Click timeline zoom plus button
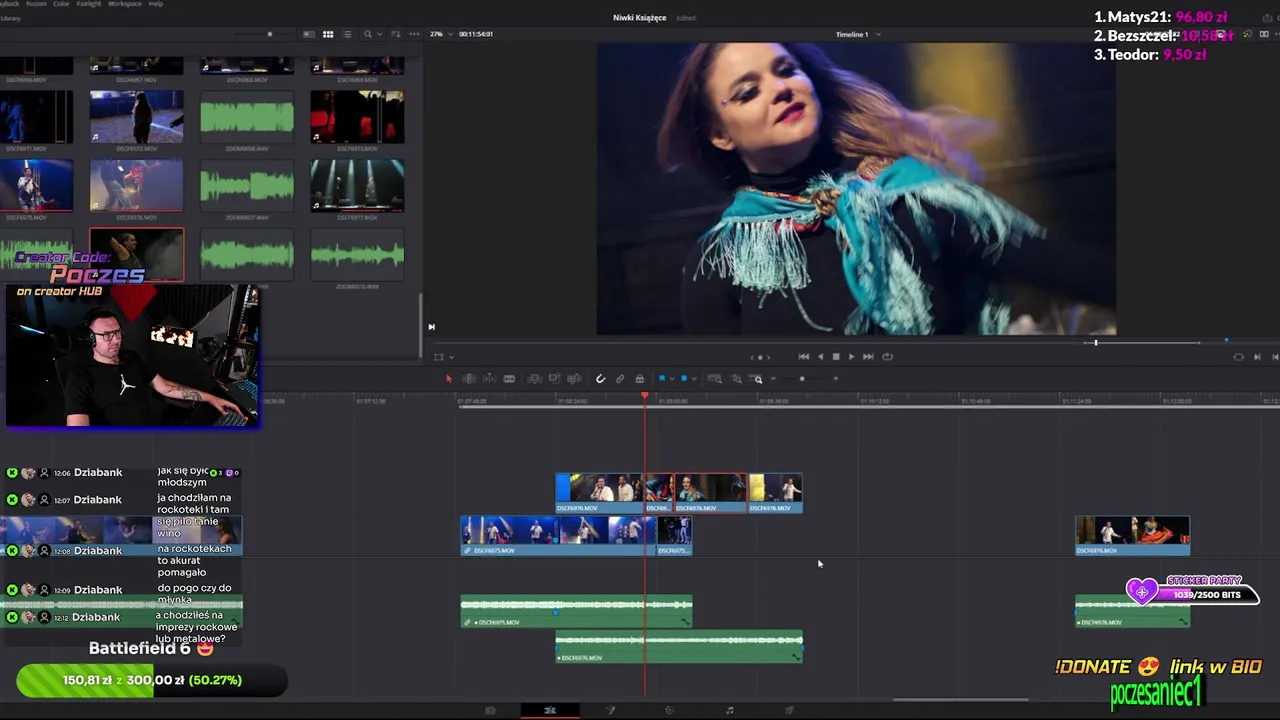The image size is (1280, 720). [836, 379]
